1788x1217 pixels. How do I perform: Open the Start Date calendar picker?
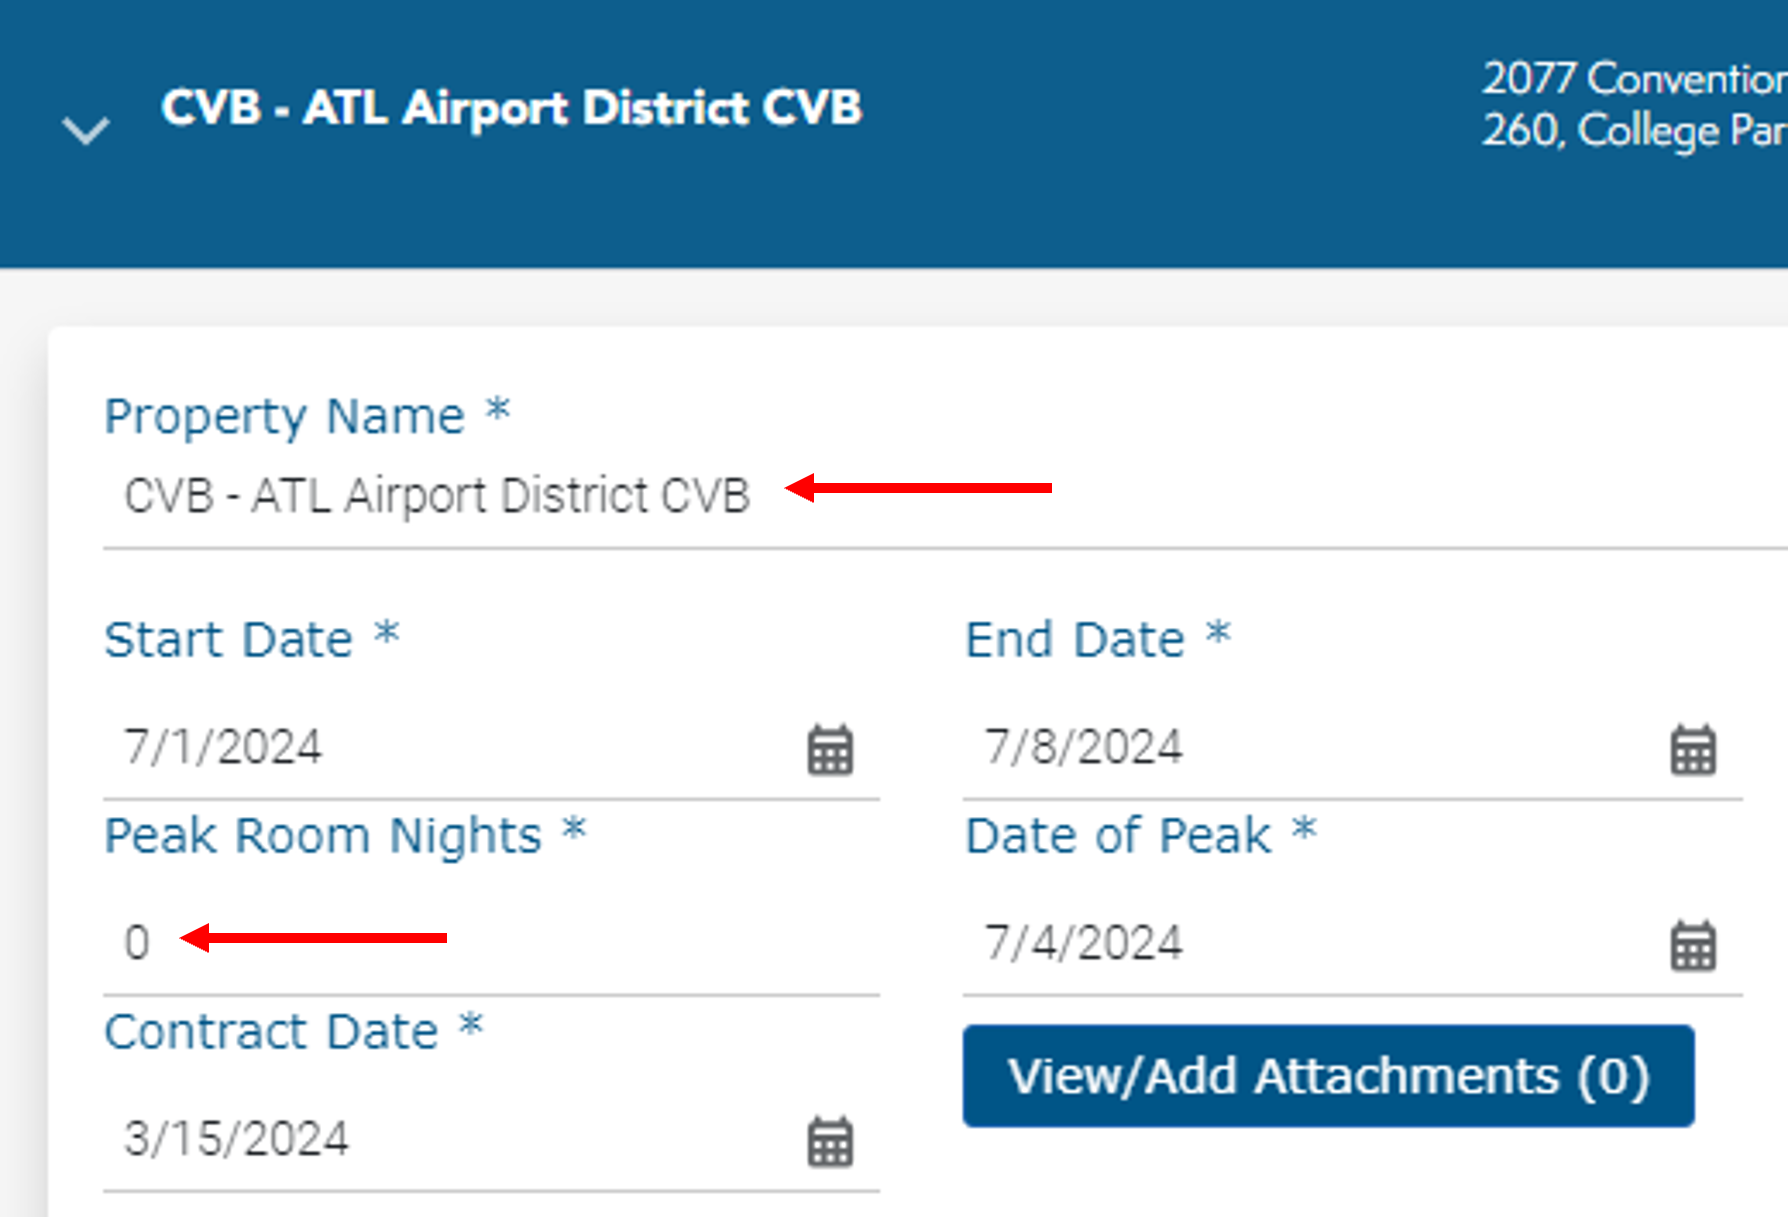pyautogui.click(x=830, y=750)
